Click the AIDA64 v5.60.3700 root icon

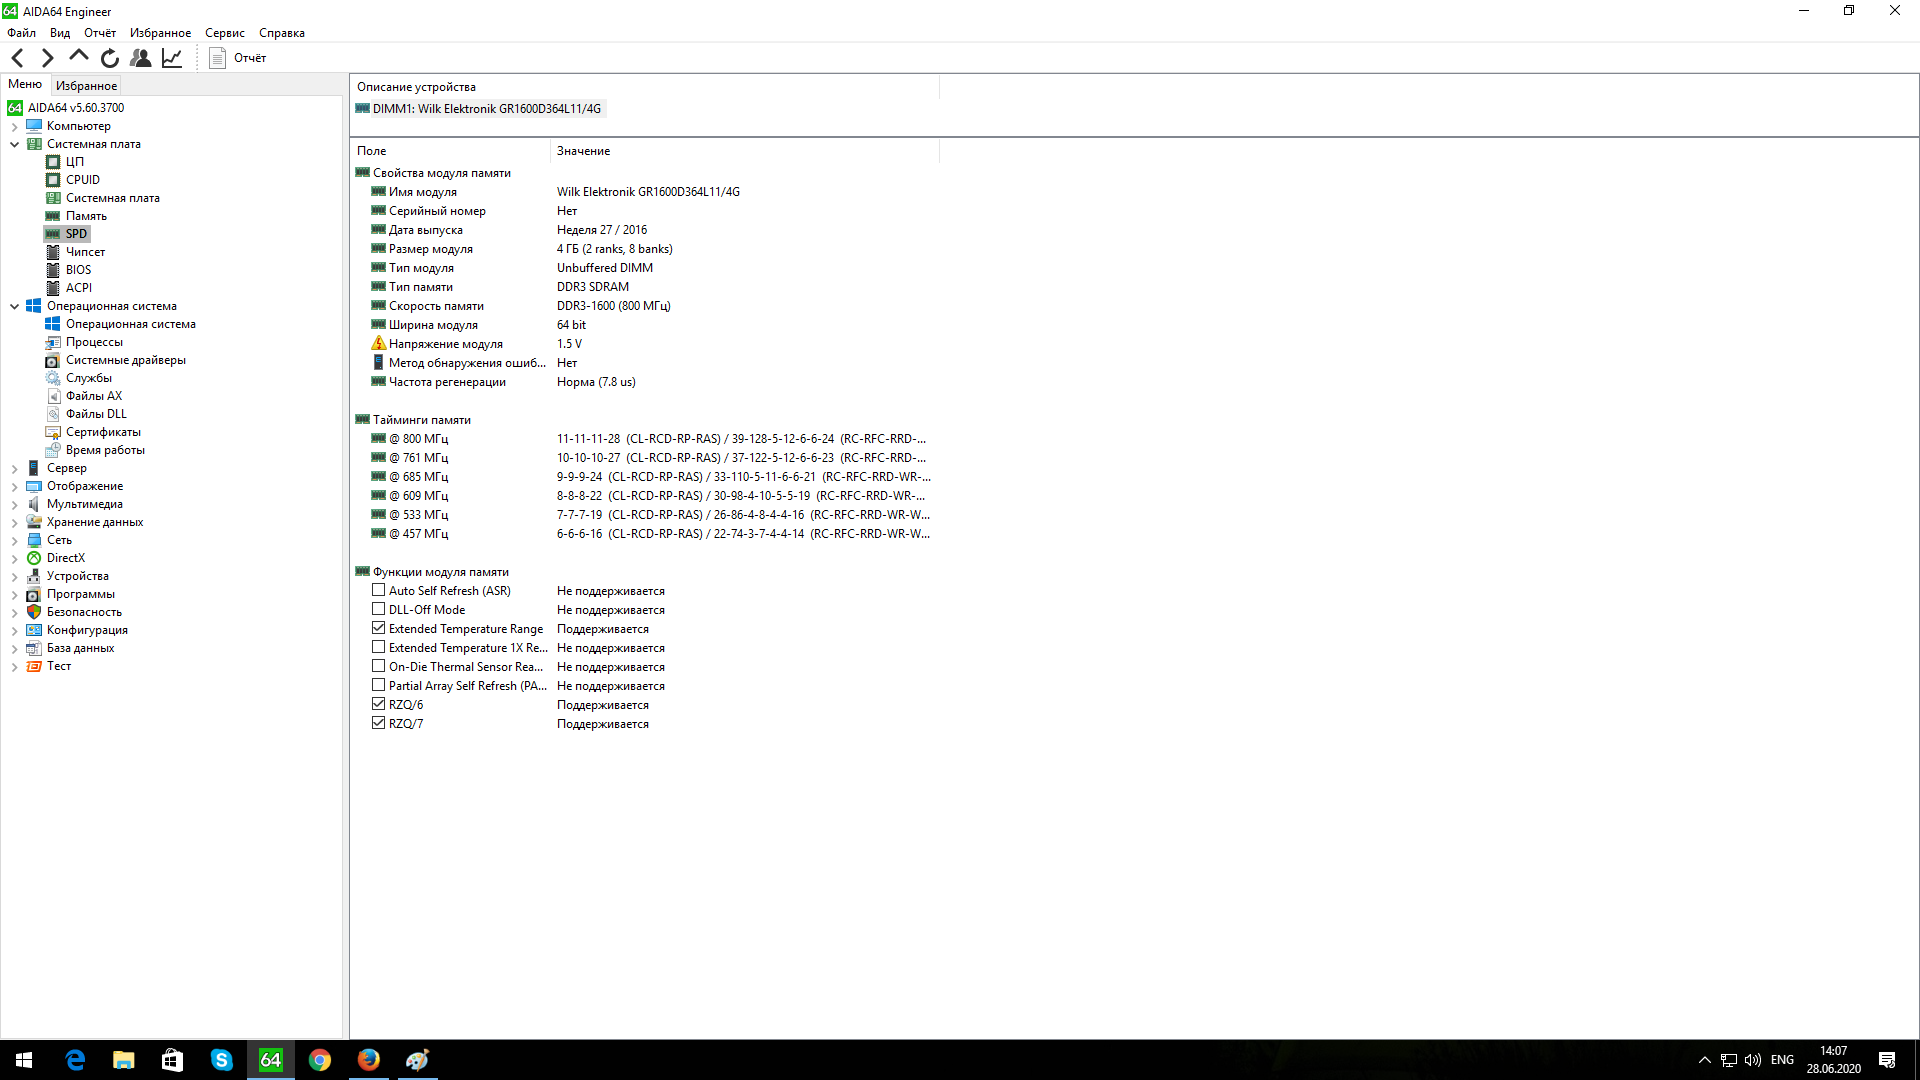coord(15,108)
